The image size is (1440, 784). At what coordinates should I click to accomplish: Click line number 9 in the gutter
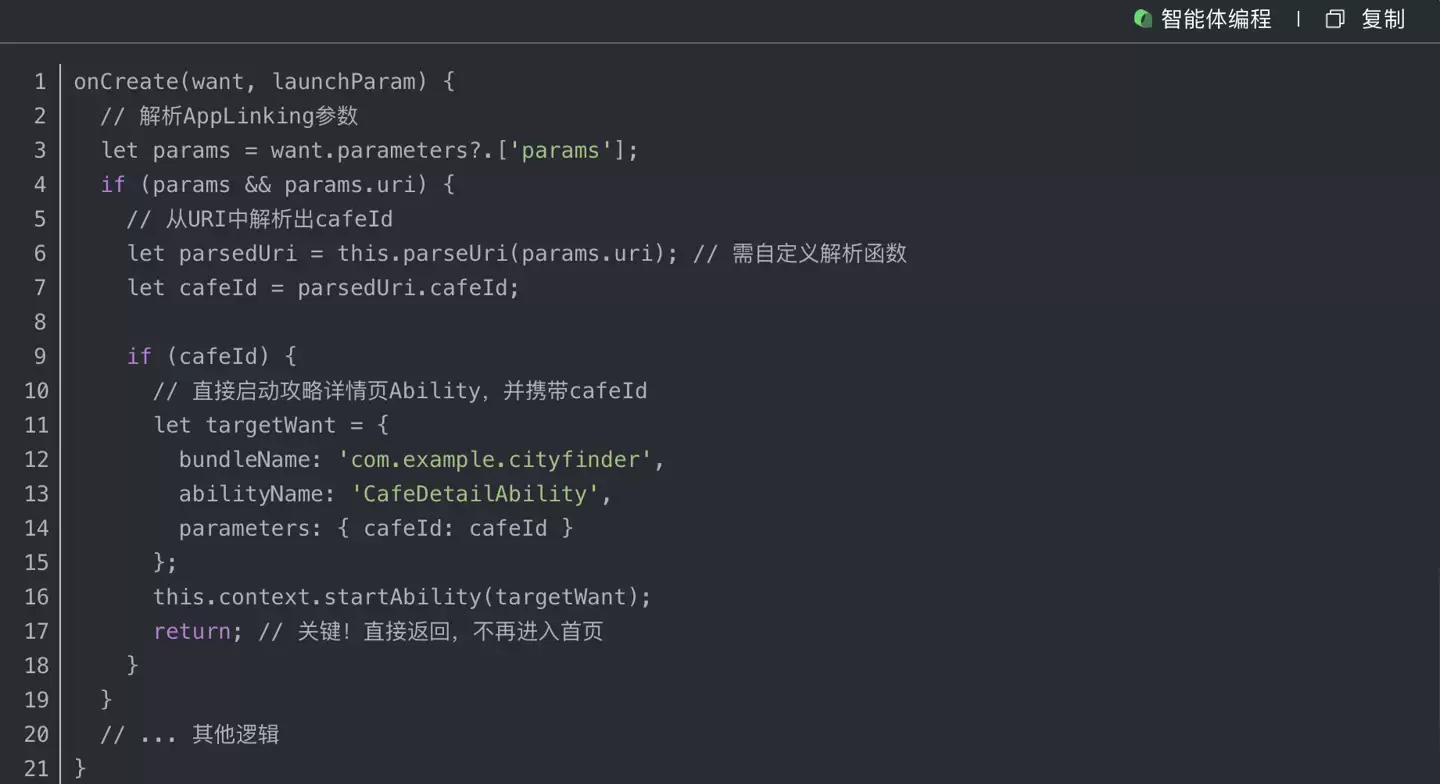[x=40, y=357]
